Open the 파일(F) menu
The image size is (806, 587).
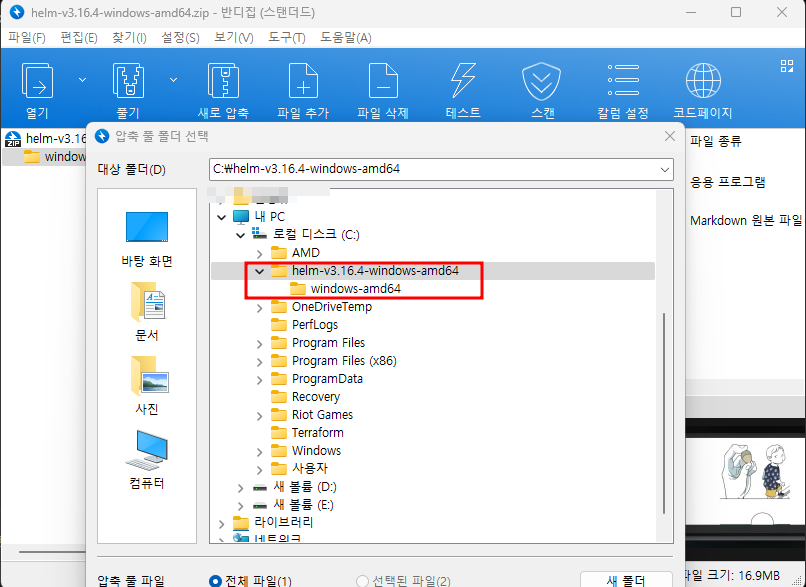pos(27,38)
